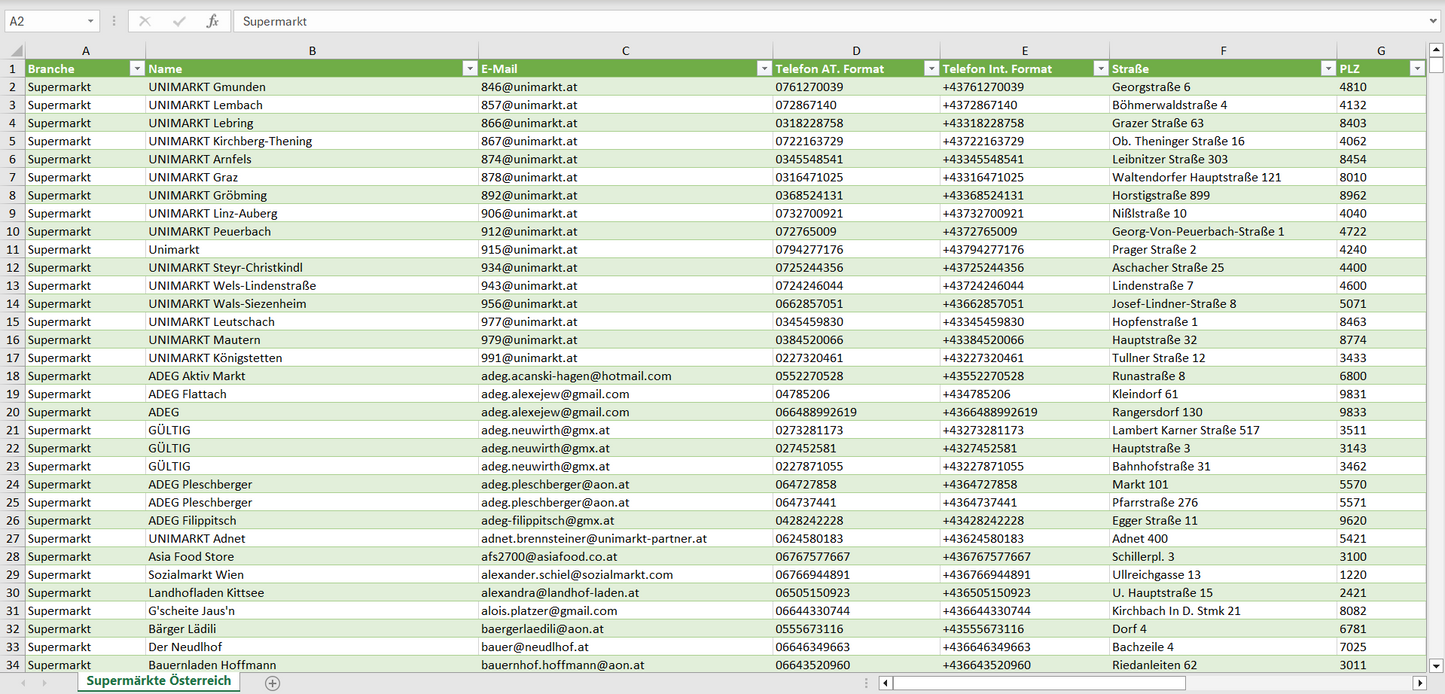Screen dimensions: 1445x694
Task: Open the Branche column filter dropdown
Action: click(137, 69)
